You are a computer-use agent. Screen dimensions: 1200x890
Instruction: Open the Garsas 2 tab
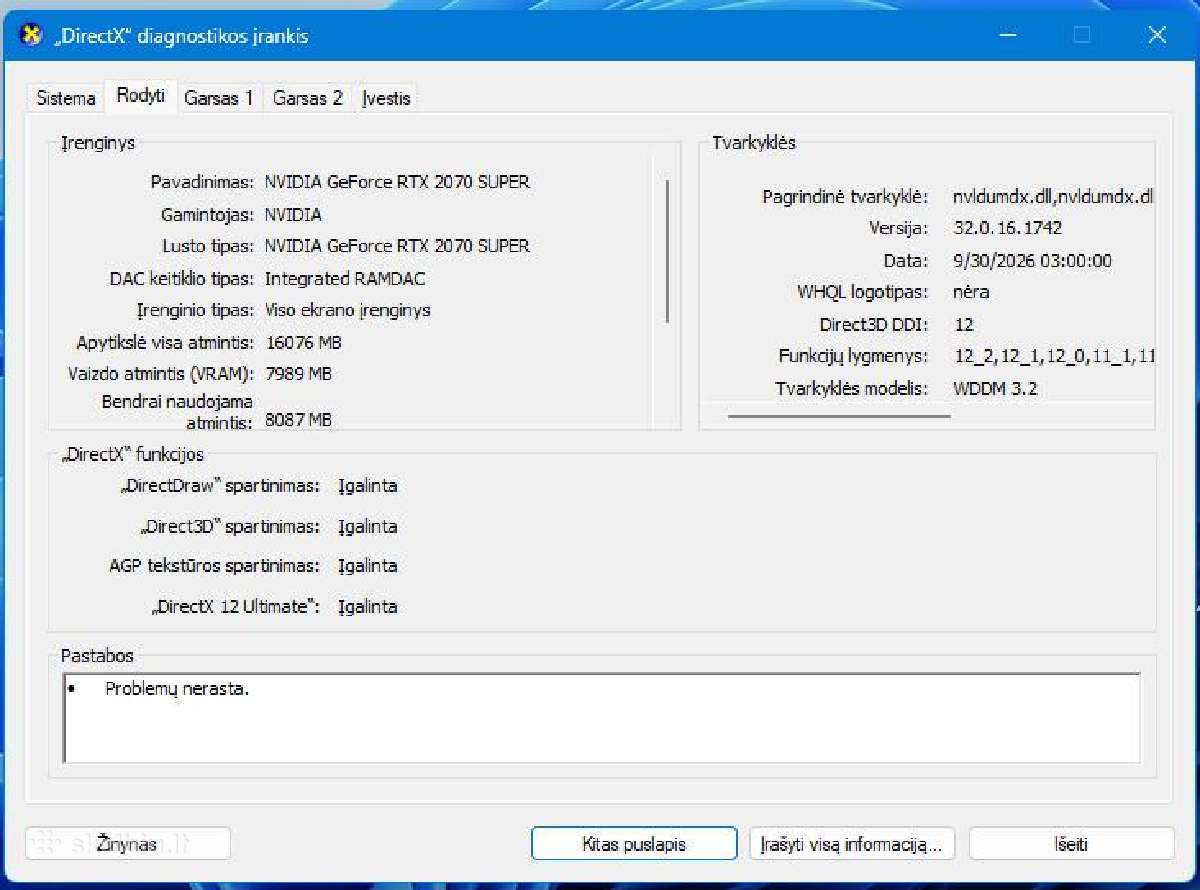[x=308, y=98]
